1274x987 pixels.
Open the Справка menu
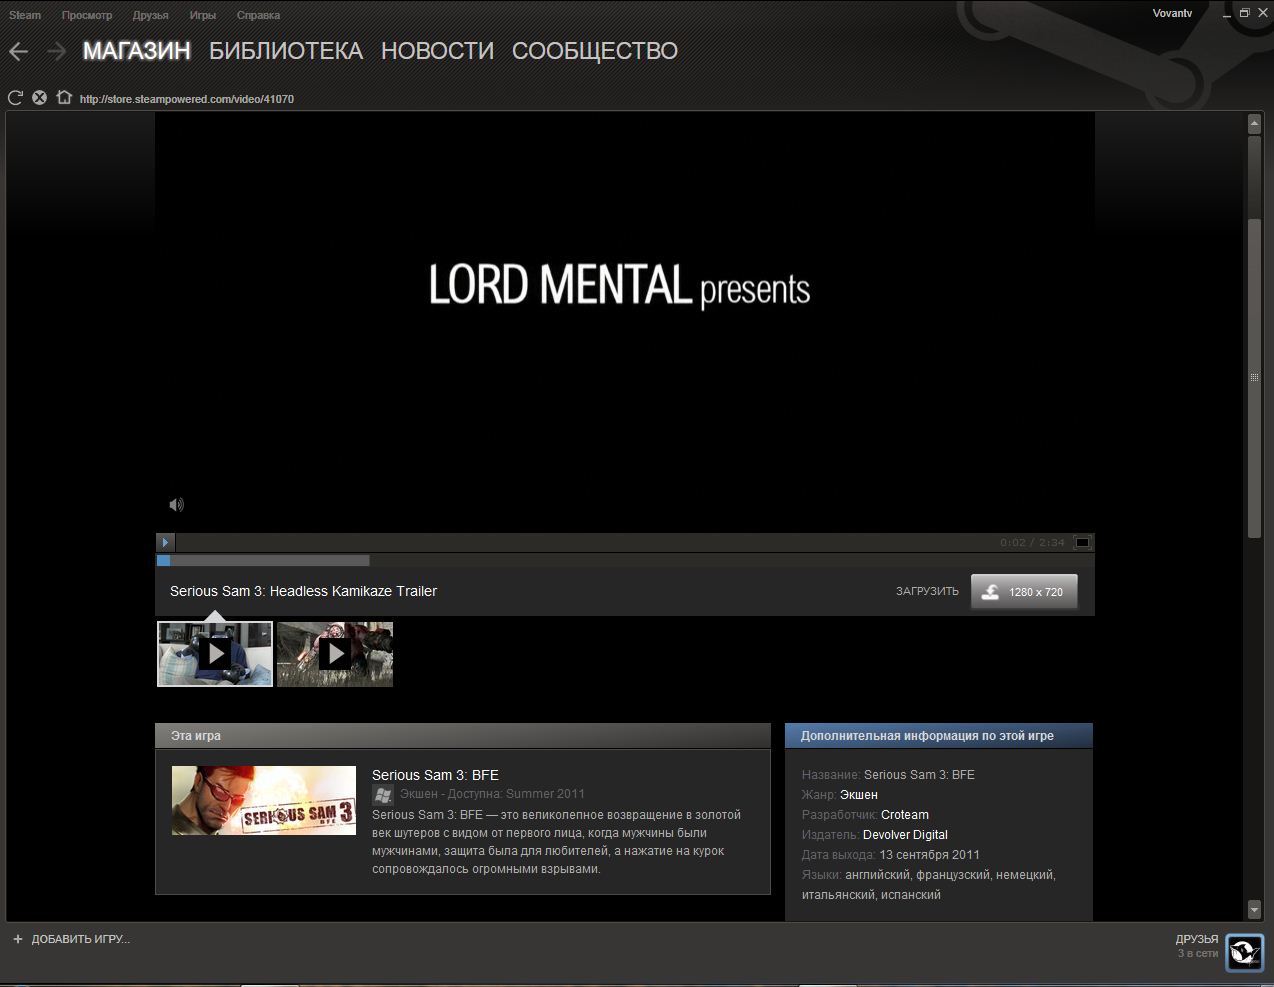(258, 15)
